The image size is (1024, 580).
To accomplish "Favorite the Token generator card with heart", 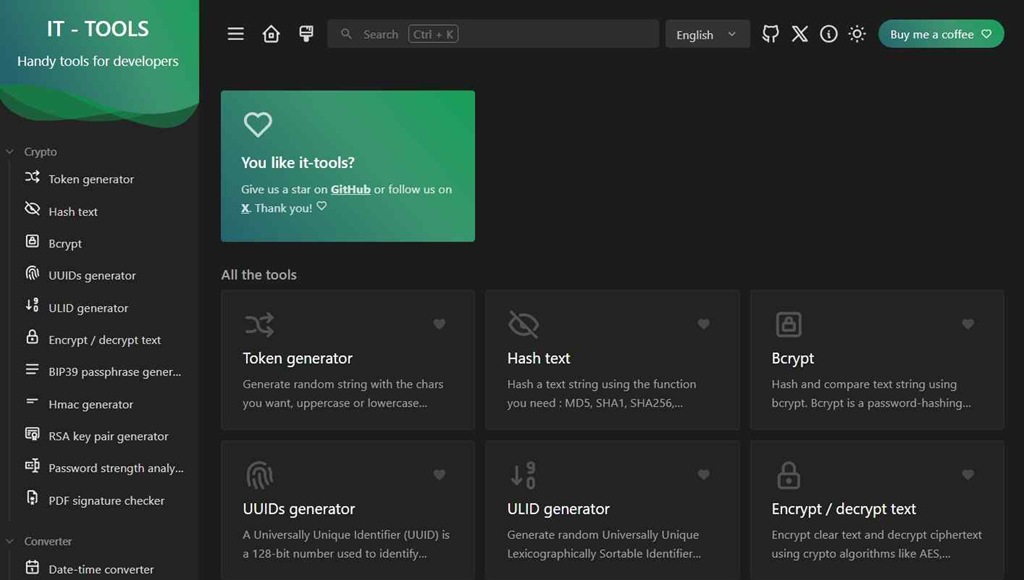I will [439, 324].
